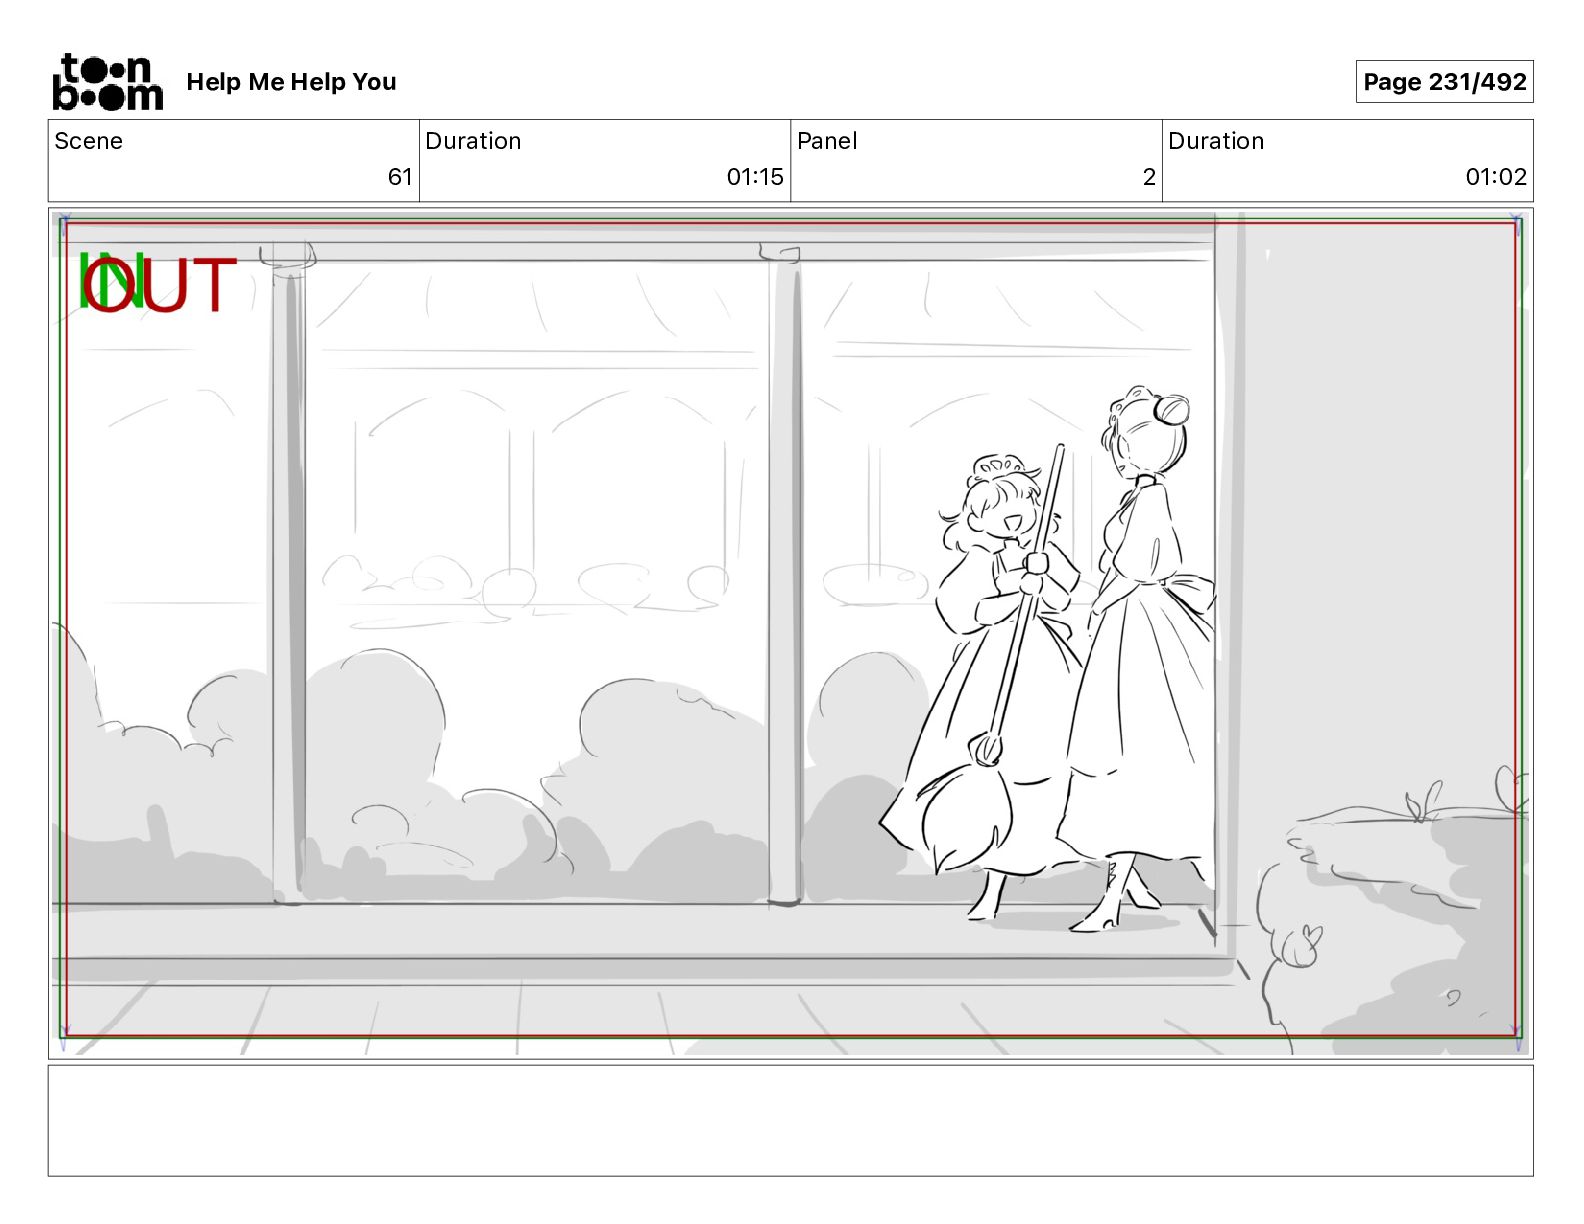Click the 'Scene' header label
Viewport: 1584px width, 1224px height.
point(88,141)
